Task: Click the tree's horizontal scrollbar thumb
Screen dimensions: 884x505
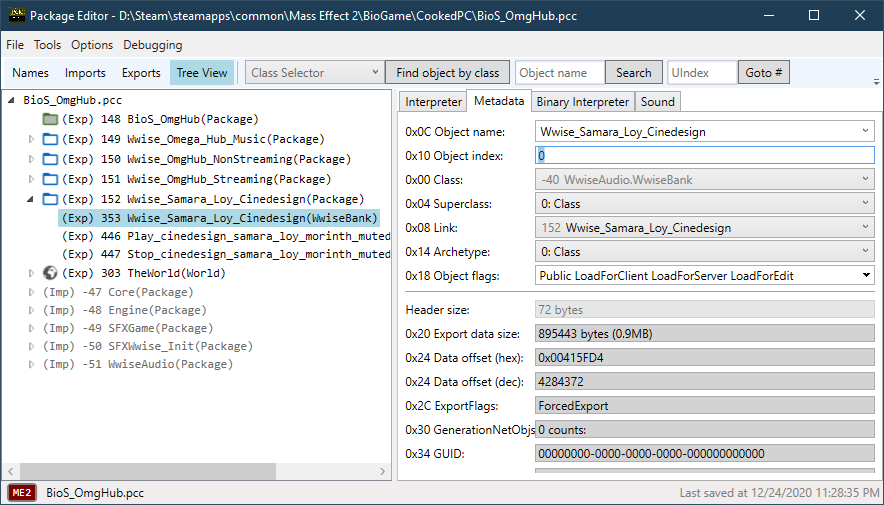Action: pyautogui.click(x=148, y=471)
